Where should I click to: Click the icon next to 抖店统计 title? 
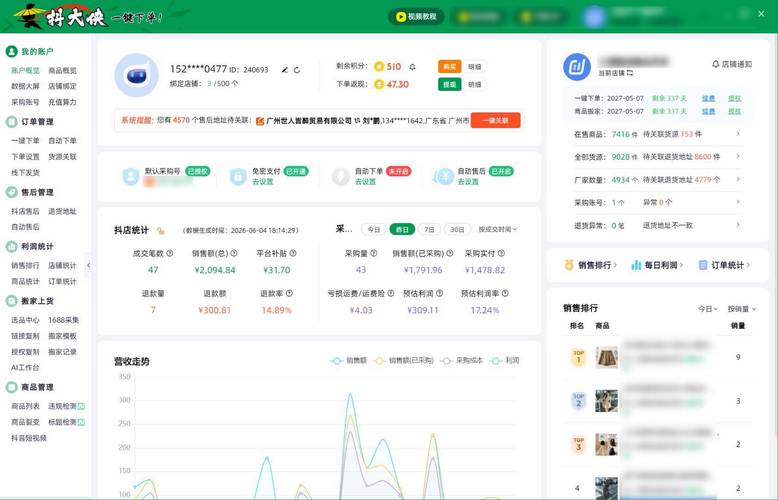click(x=160, y=231)
